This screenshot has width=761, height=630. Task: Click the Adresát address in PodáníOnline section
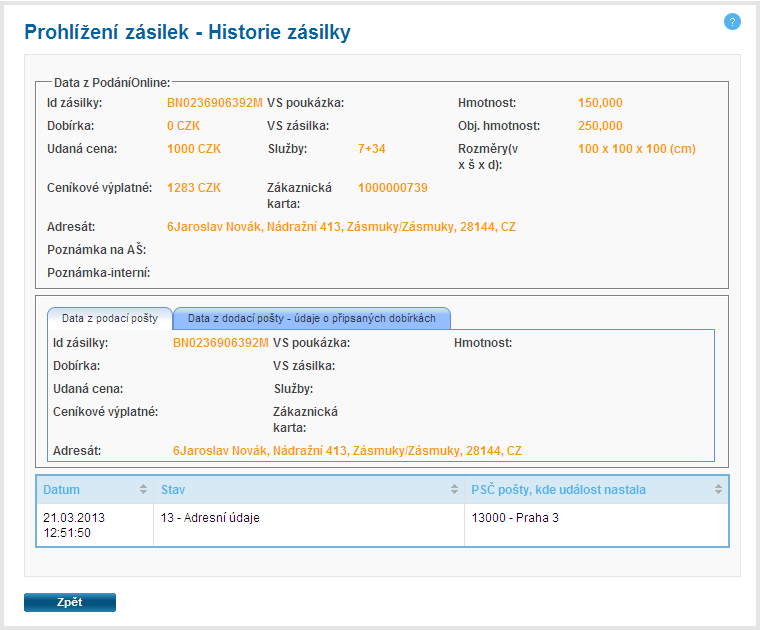[341, 227]
